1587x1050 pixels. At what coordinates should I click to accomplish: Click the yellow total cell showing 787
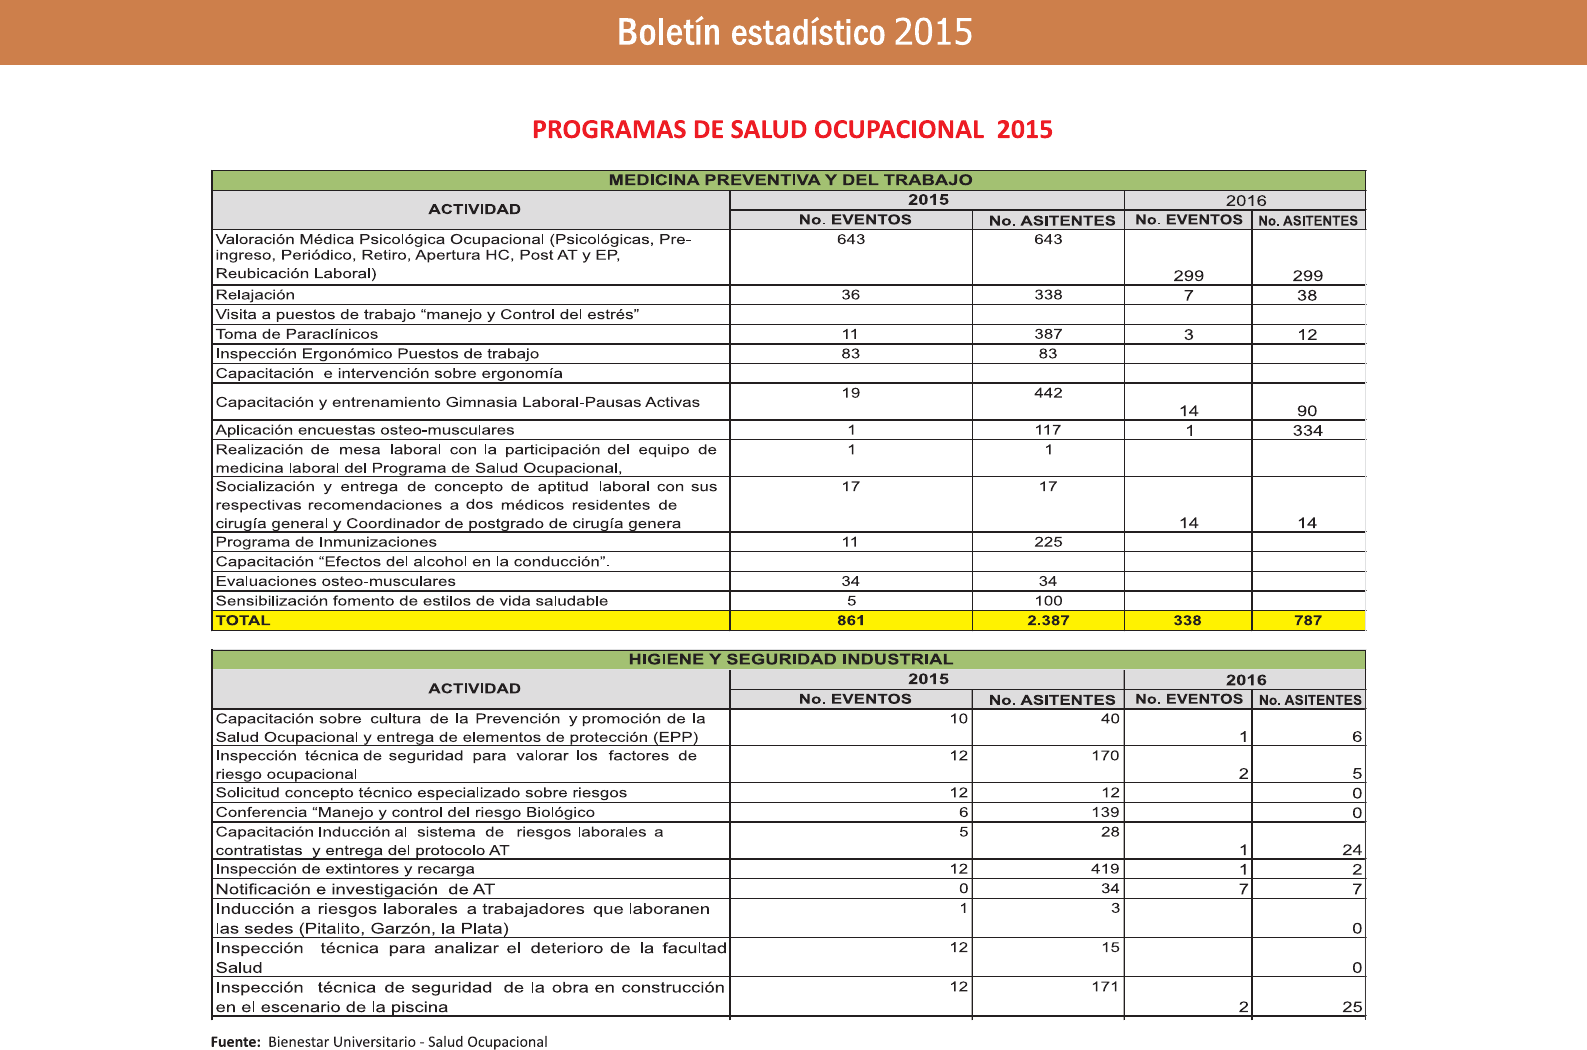1307,621
